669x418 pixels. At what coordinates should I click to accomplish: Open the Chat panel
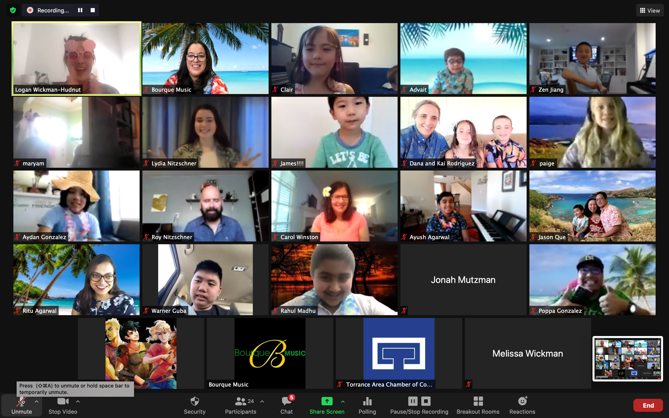click(x=286, y=403)
